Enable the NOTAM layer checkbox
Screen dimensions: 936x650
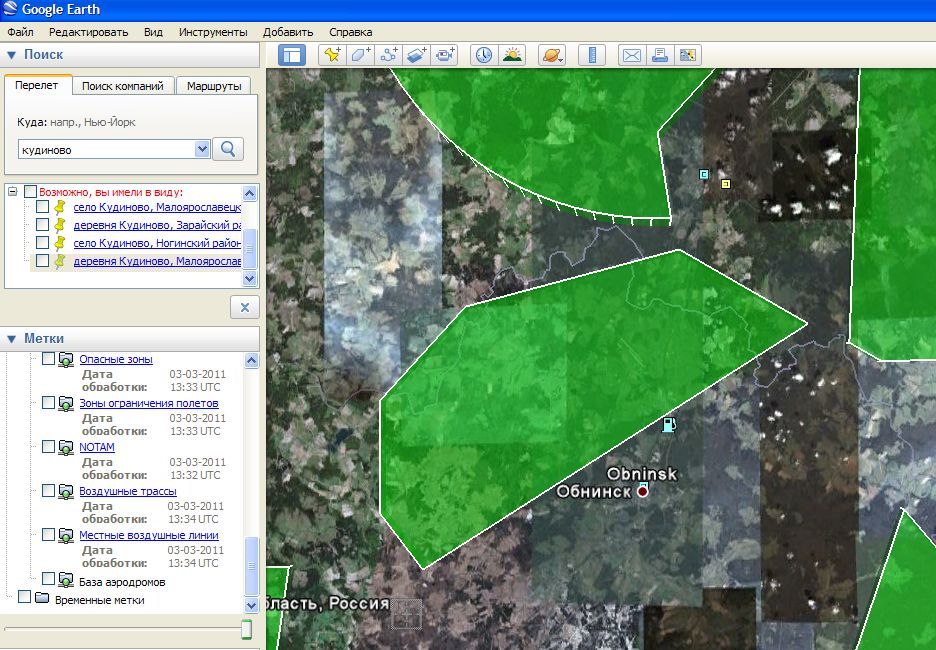pyautogui.click(x=48, y=446)
